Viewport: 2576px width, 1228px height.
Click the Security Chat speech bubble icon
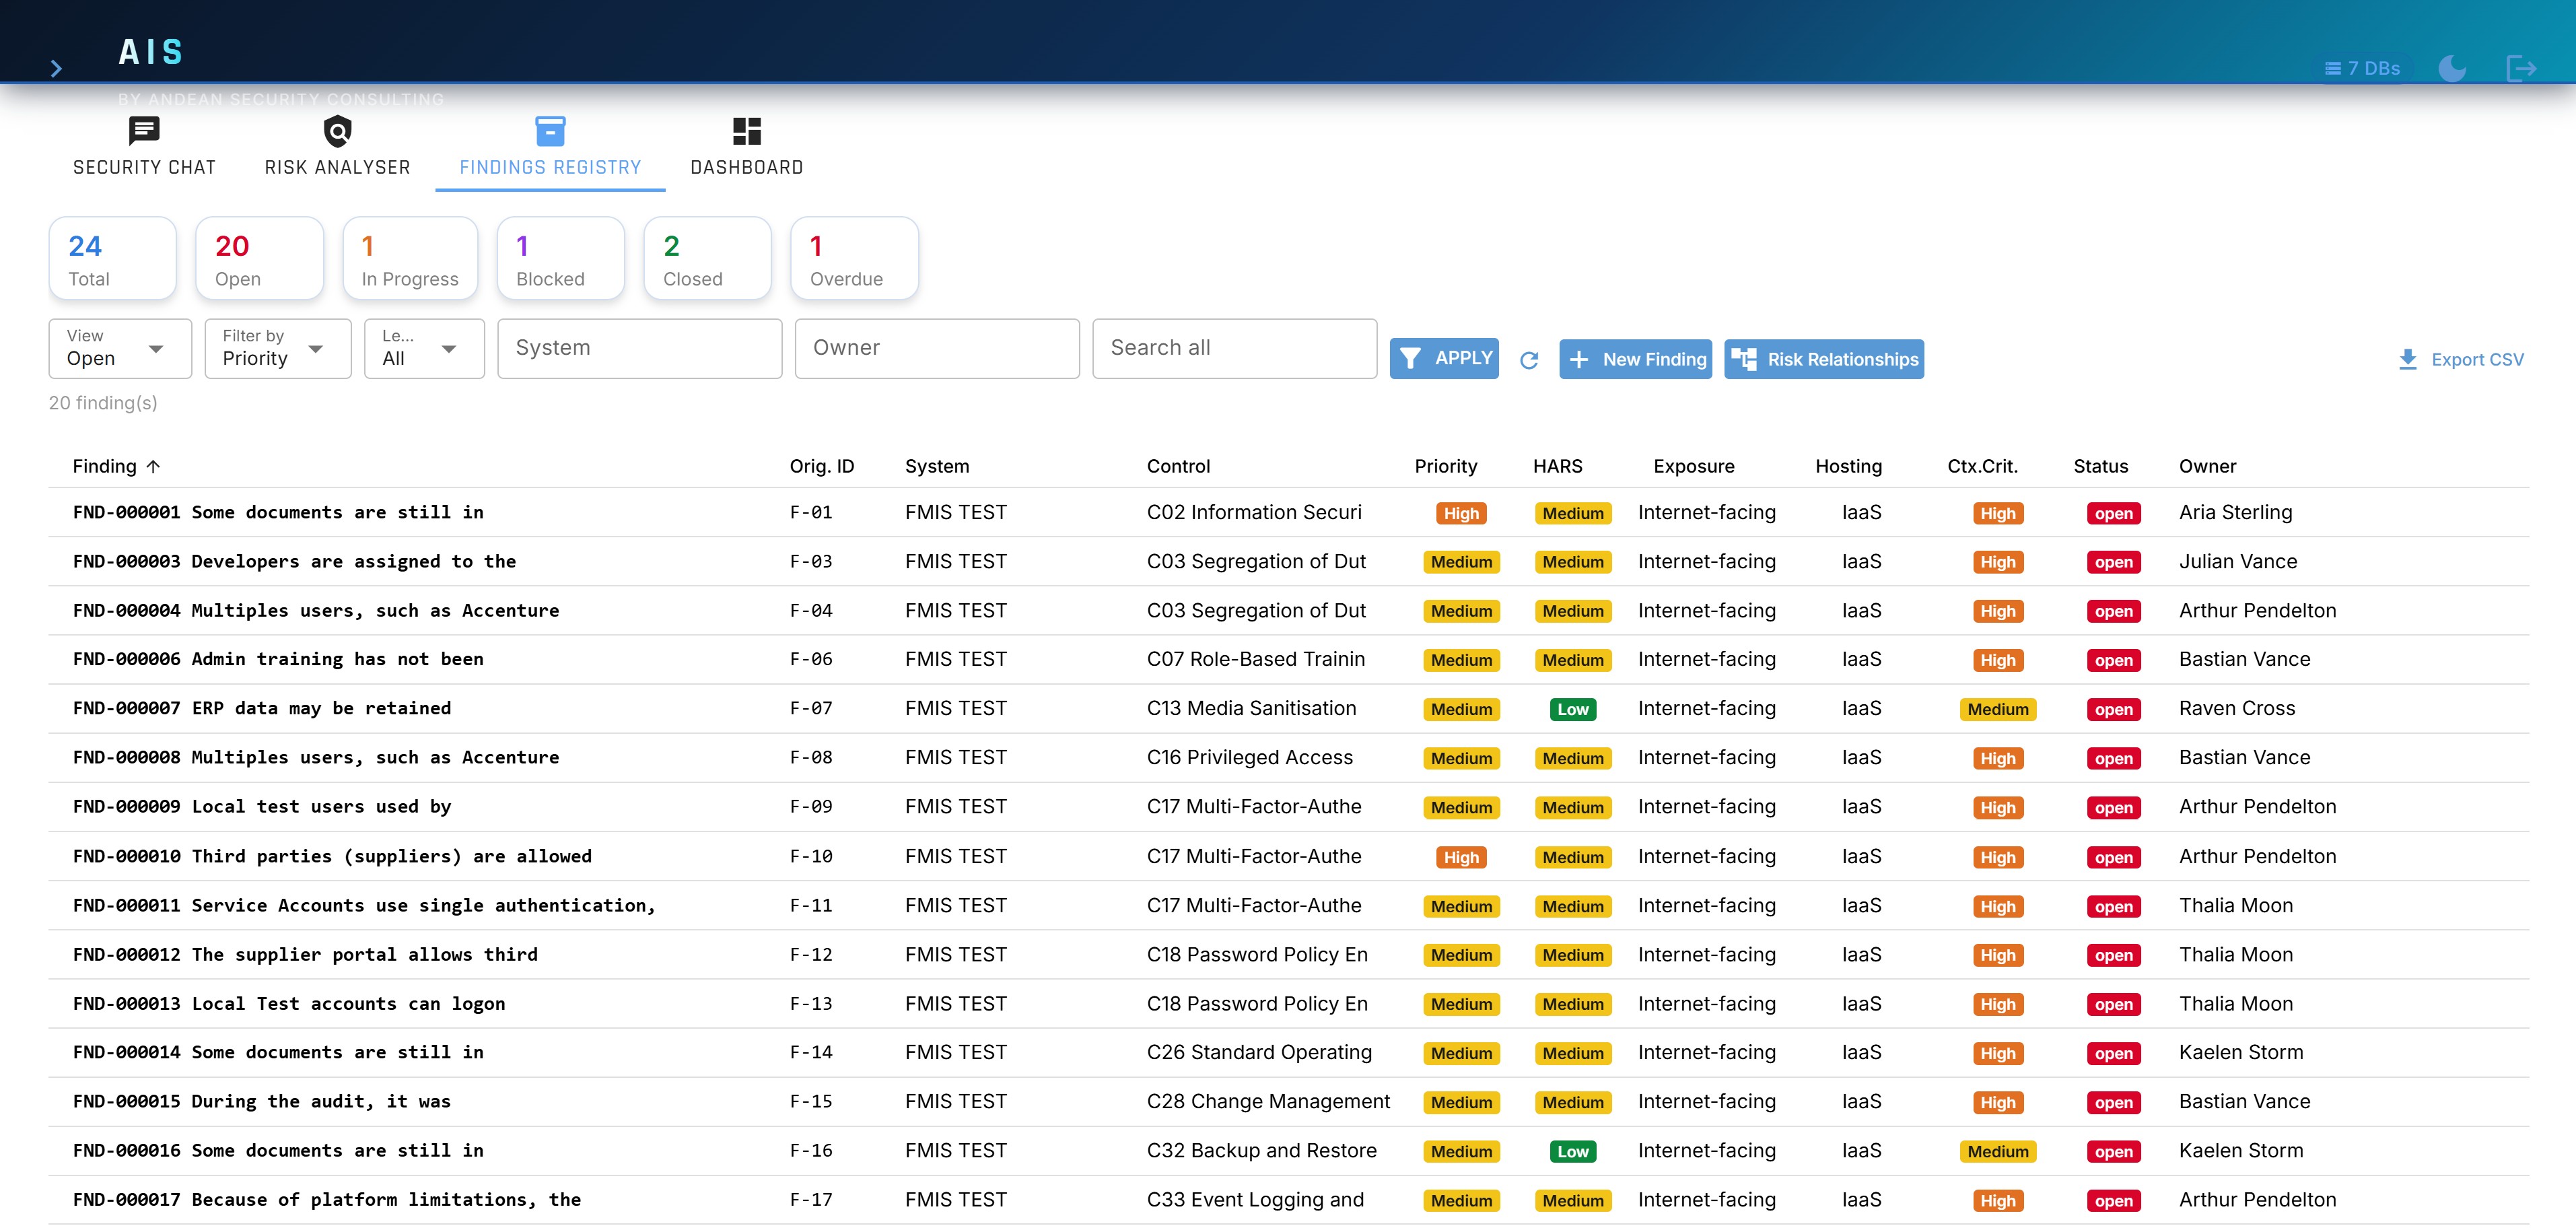pyautogui.click(x=144, y=131)
